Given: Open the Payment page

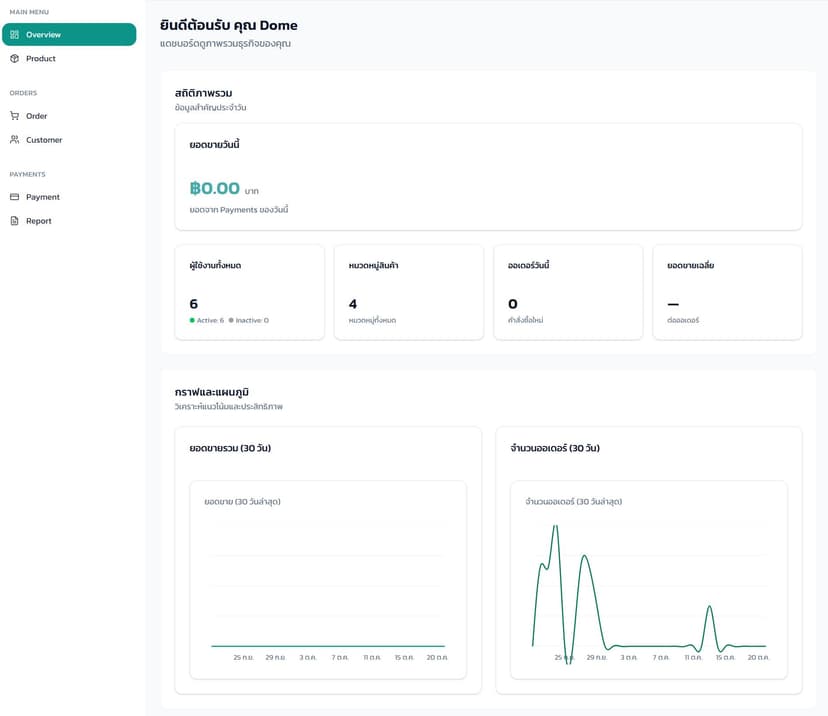Looking at the screenshot, I should tap(69, 197).
